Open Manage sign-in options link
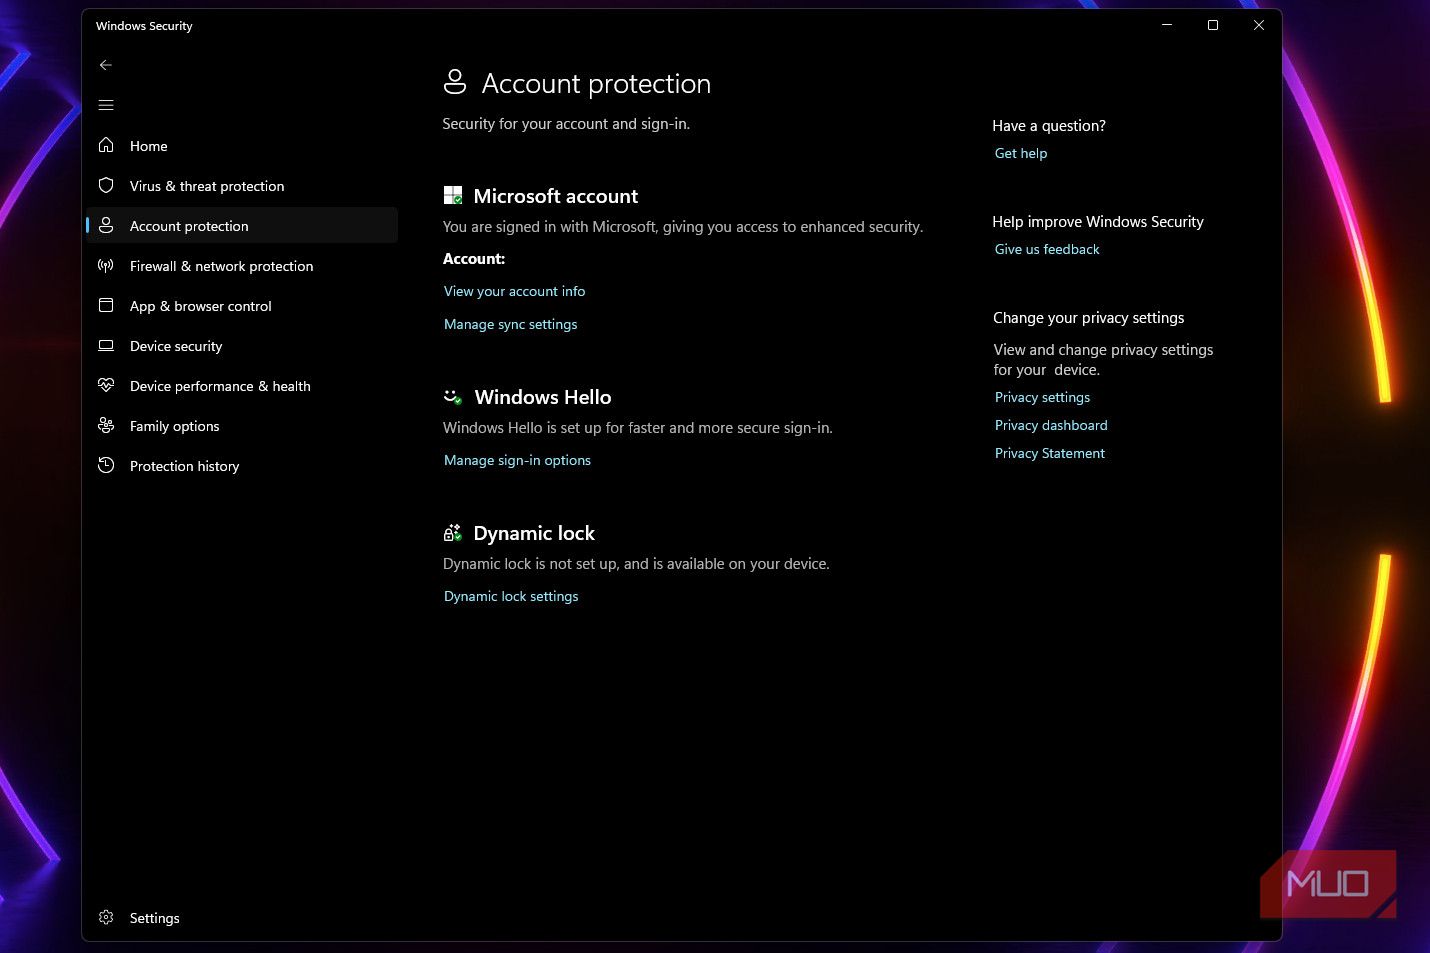 [x=518, y=460]
